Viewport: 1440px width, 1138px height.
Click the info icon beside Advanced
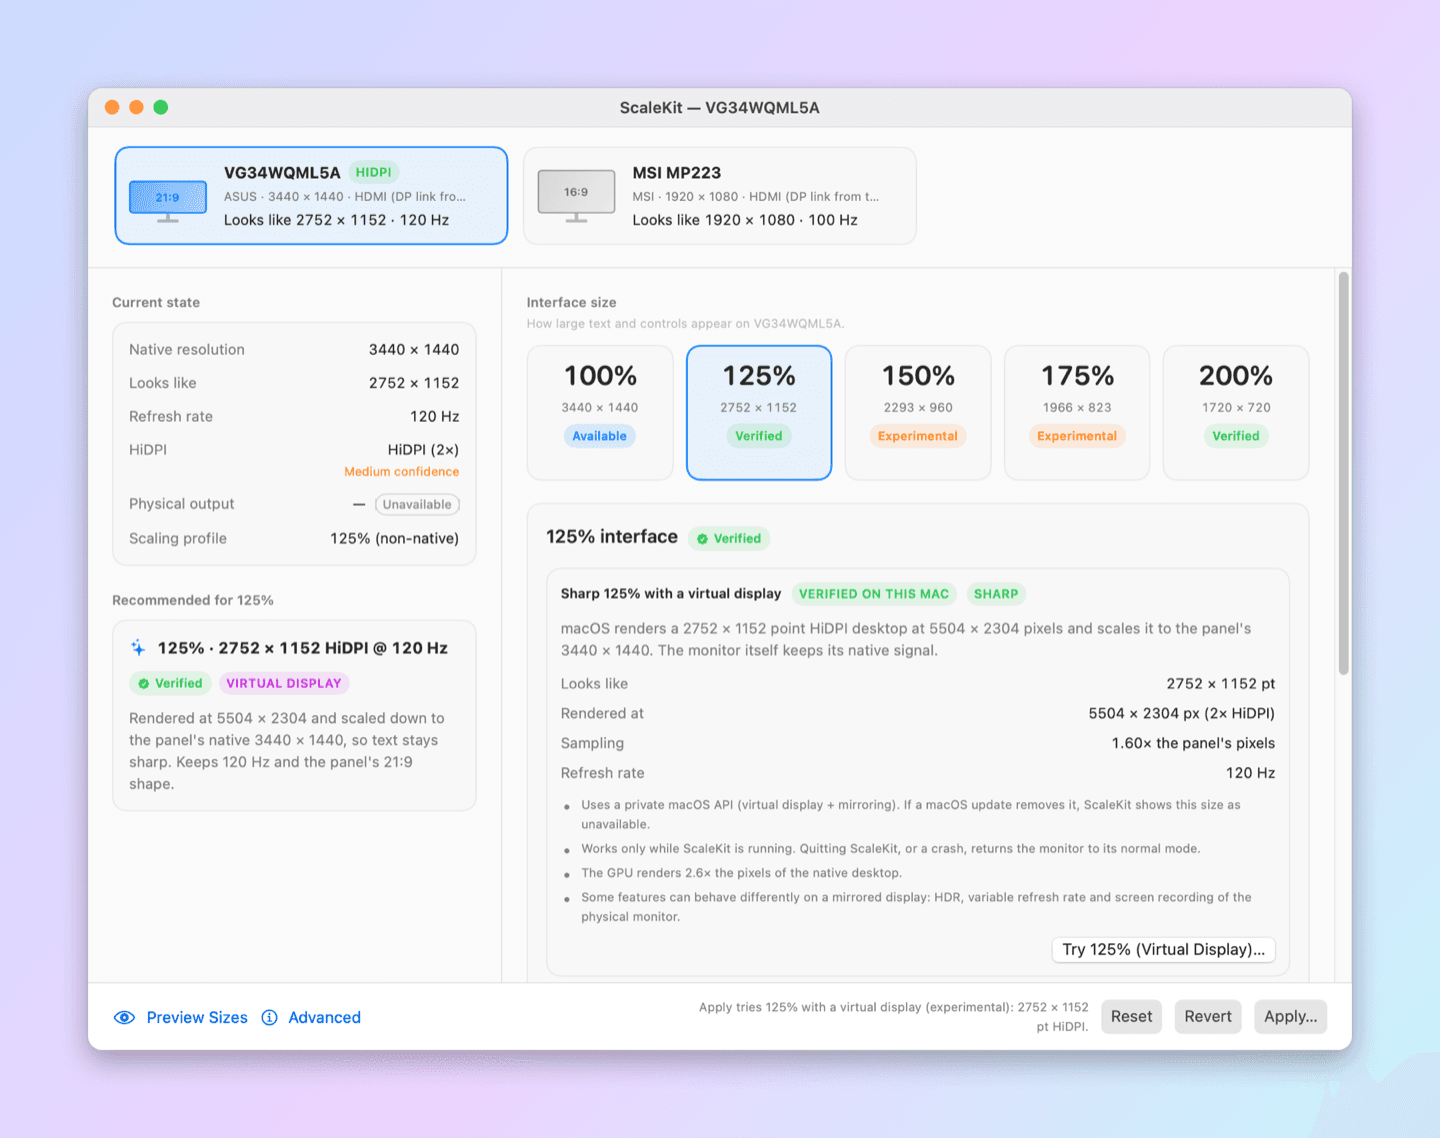point(270,1017)
